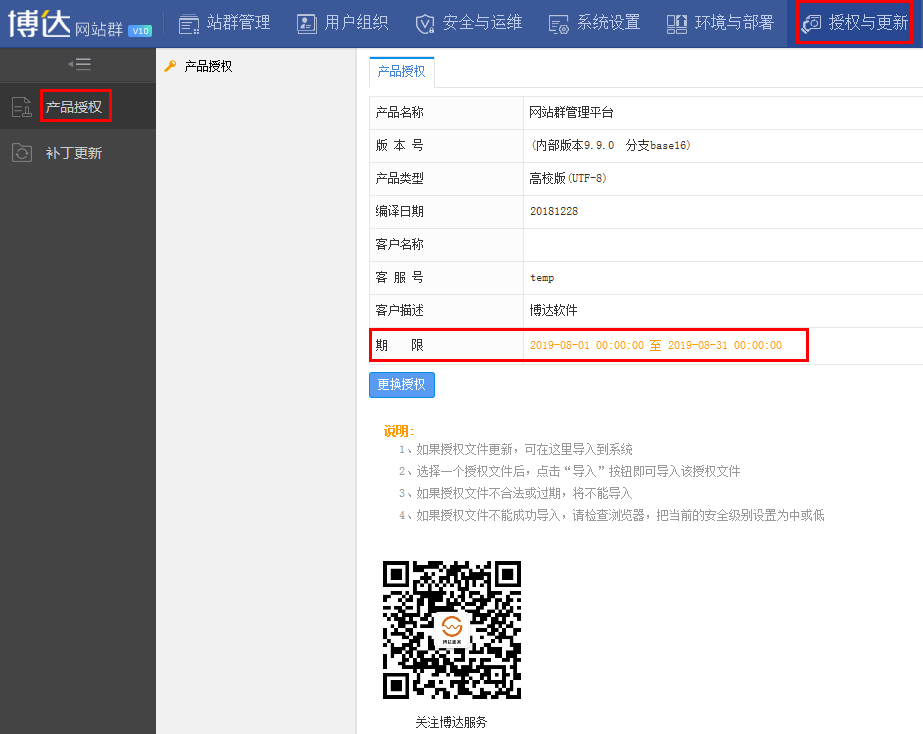This screenshot has width=923, height=734.
Task: Open 补丁更新 in the sidebar
Action: (x=73, y=153)
